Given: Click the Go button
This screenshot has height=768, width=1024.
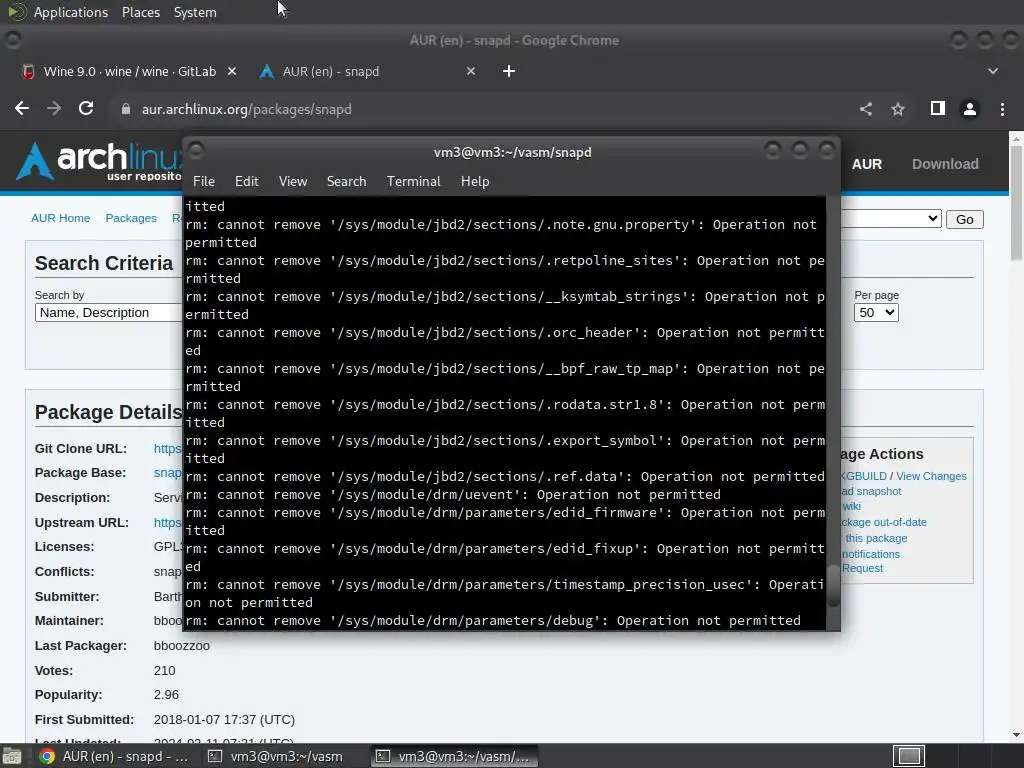Looking at the screenshot, I should [x=965, y=219].
